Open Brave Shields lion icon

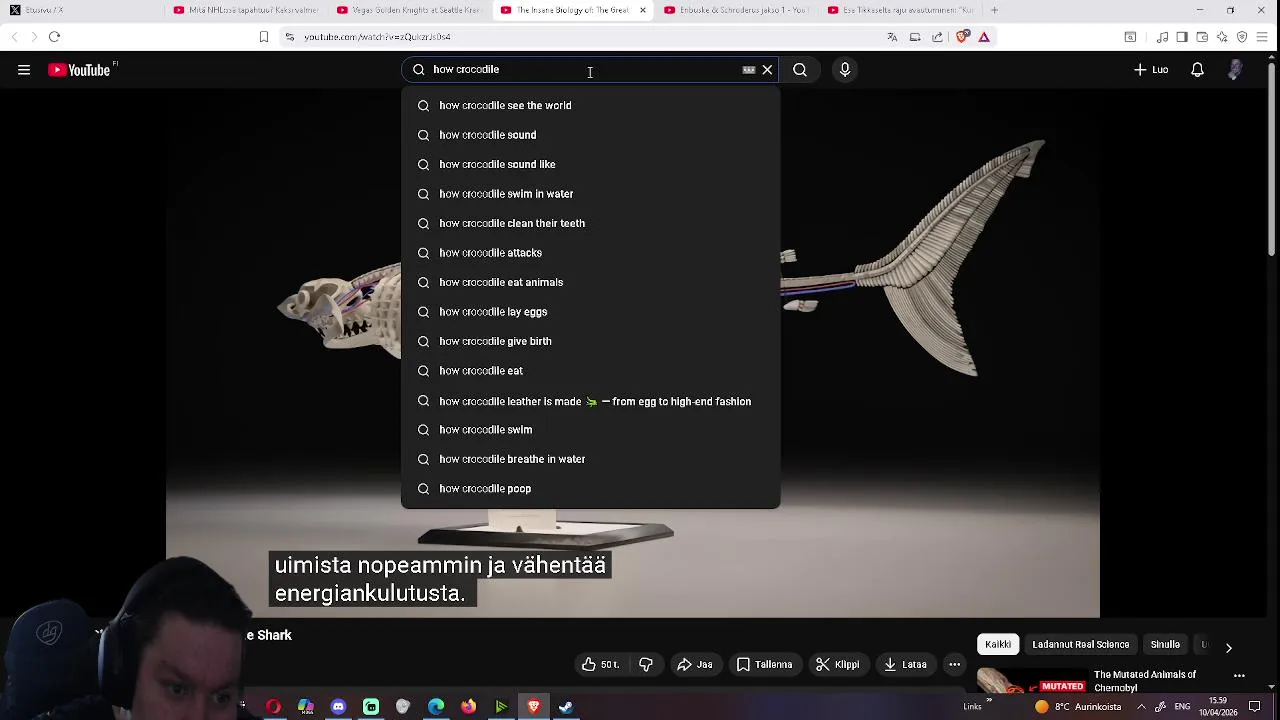tap(962, 37)
